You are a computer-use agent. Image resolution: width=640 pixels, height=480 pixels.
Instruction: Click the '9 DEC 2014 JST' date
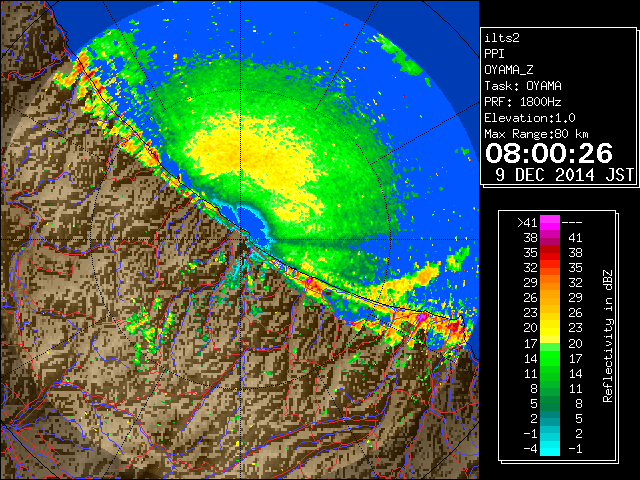564,175
